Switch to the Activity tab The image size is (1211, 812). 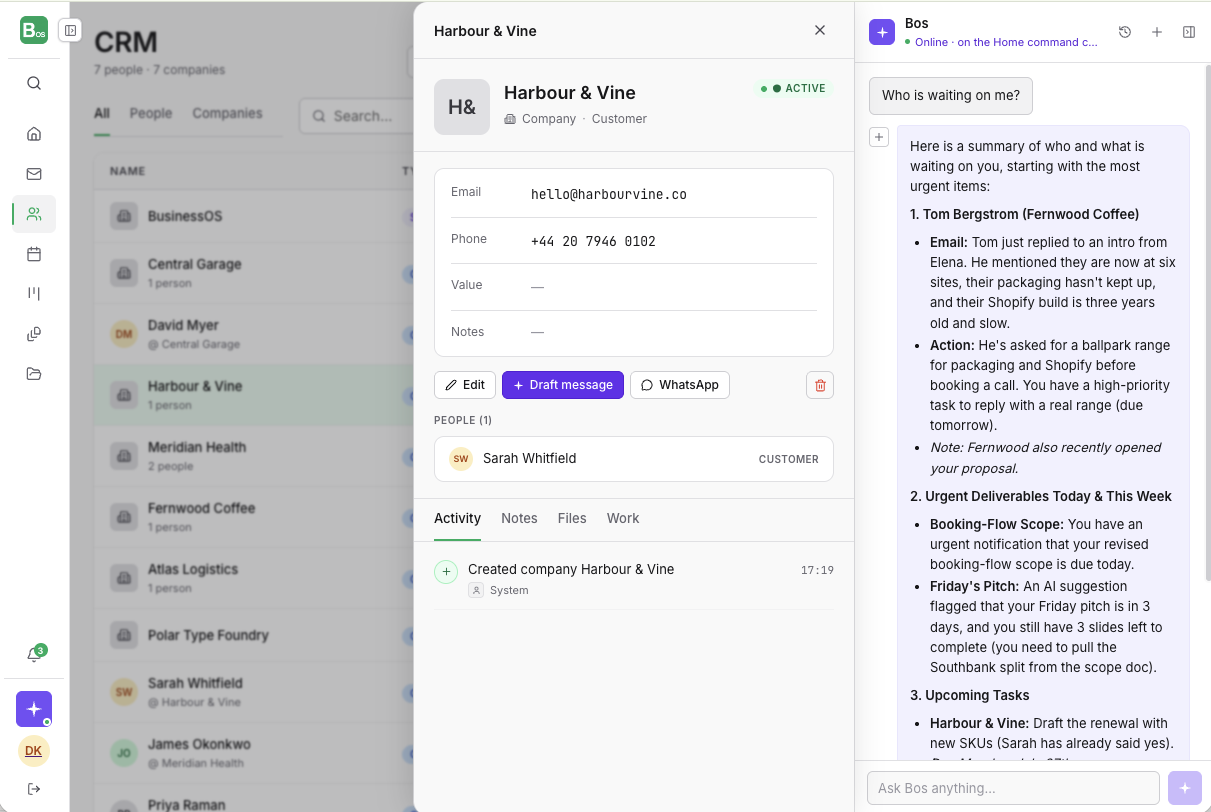[x=457, y=518]
